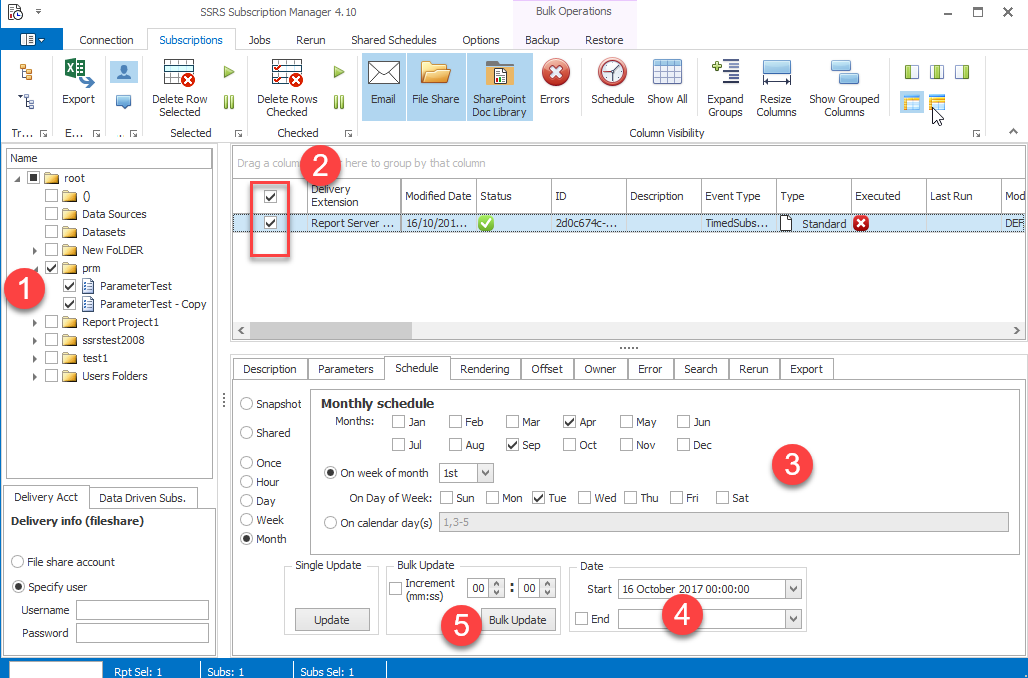
Task: Expand the Report Project1 tree node
Action: tap(35, 323)
